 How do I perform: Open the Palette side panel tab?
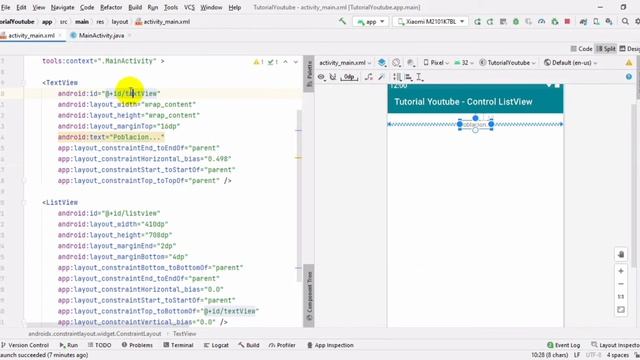pos(309,73)
